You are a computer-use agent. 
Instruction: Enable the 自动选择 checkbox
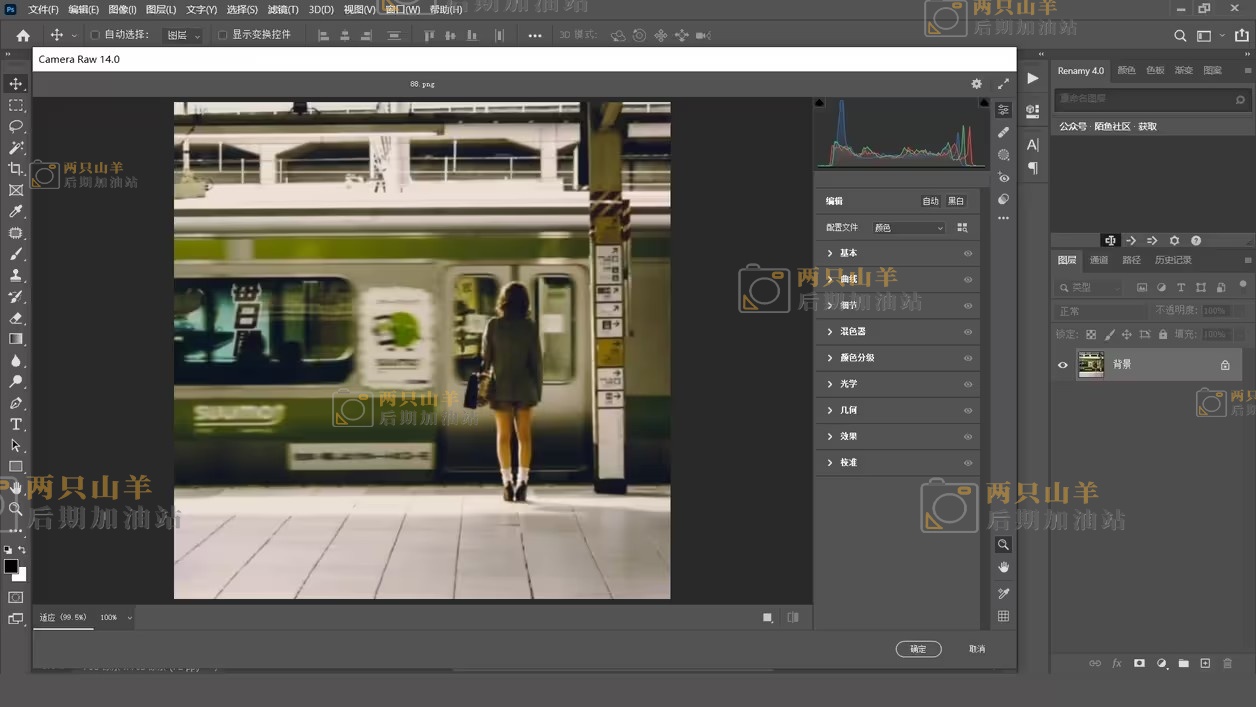(x=95, y=35)
